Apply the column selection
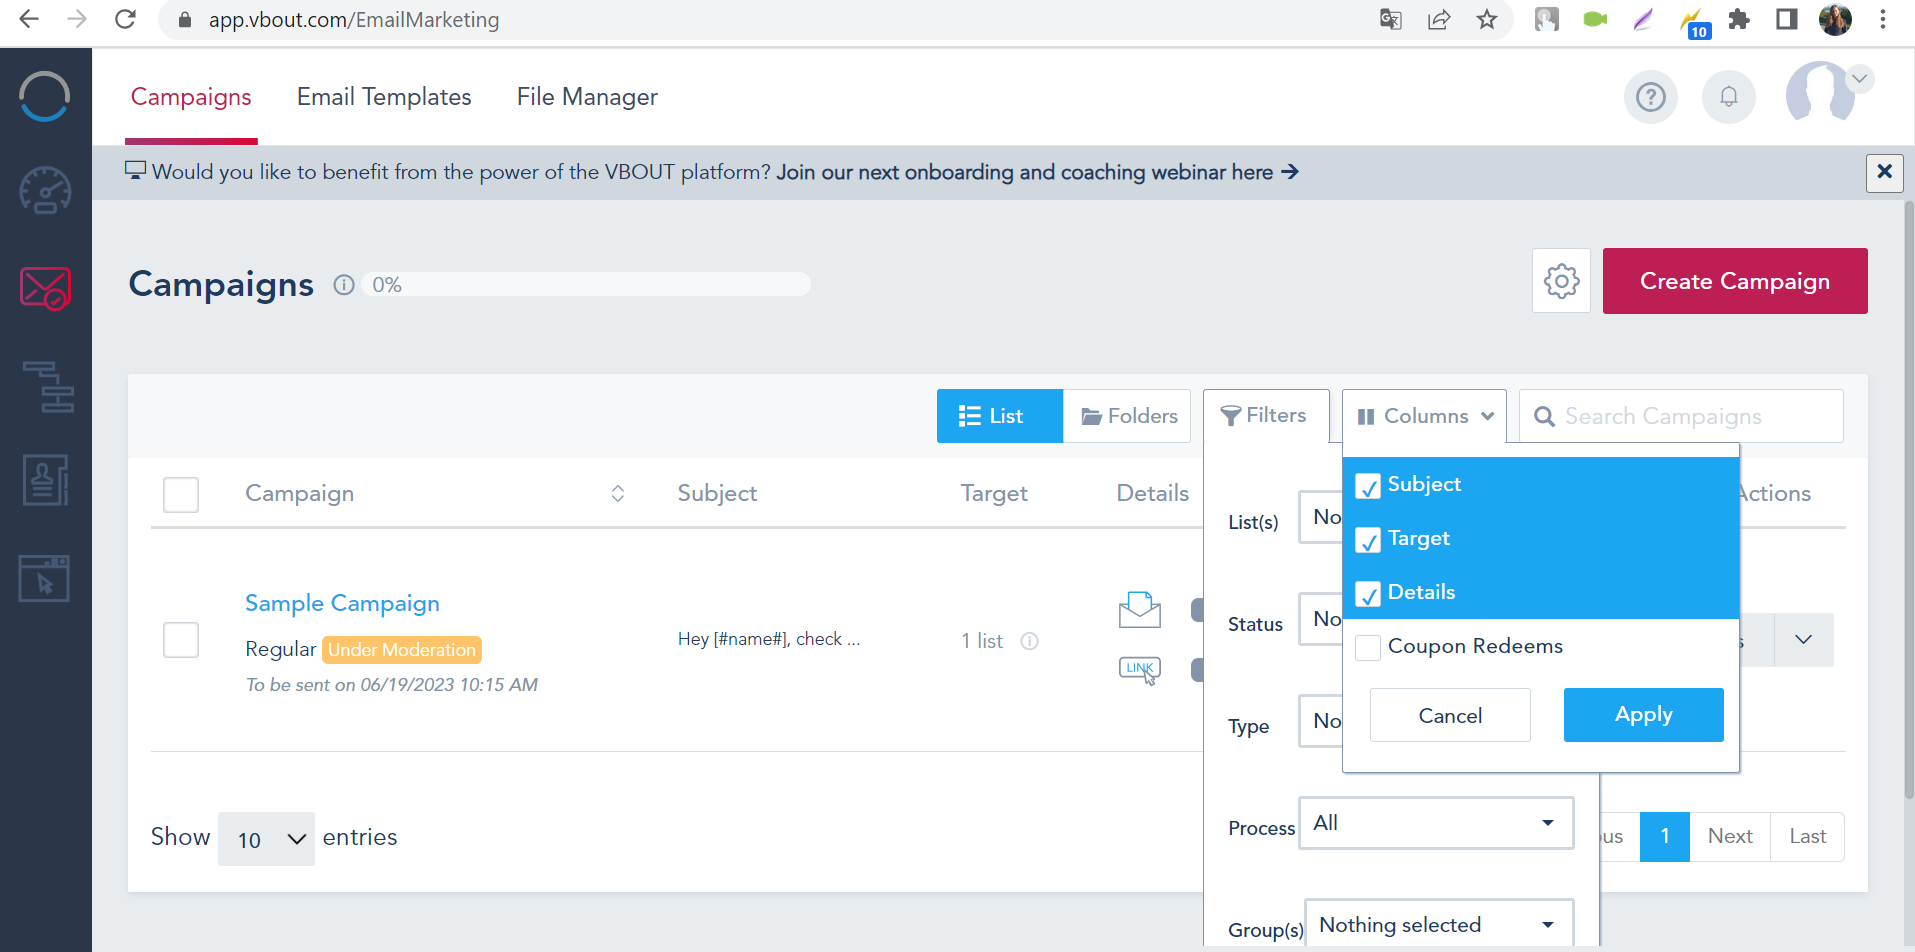The width and height of the screenshot is (1915, 952). [1643, 715]
